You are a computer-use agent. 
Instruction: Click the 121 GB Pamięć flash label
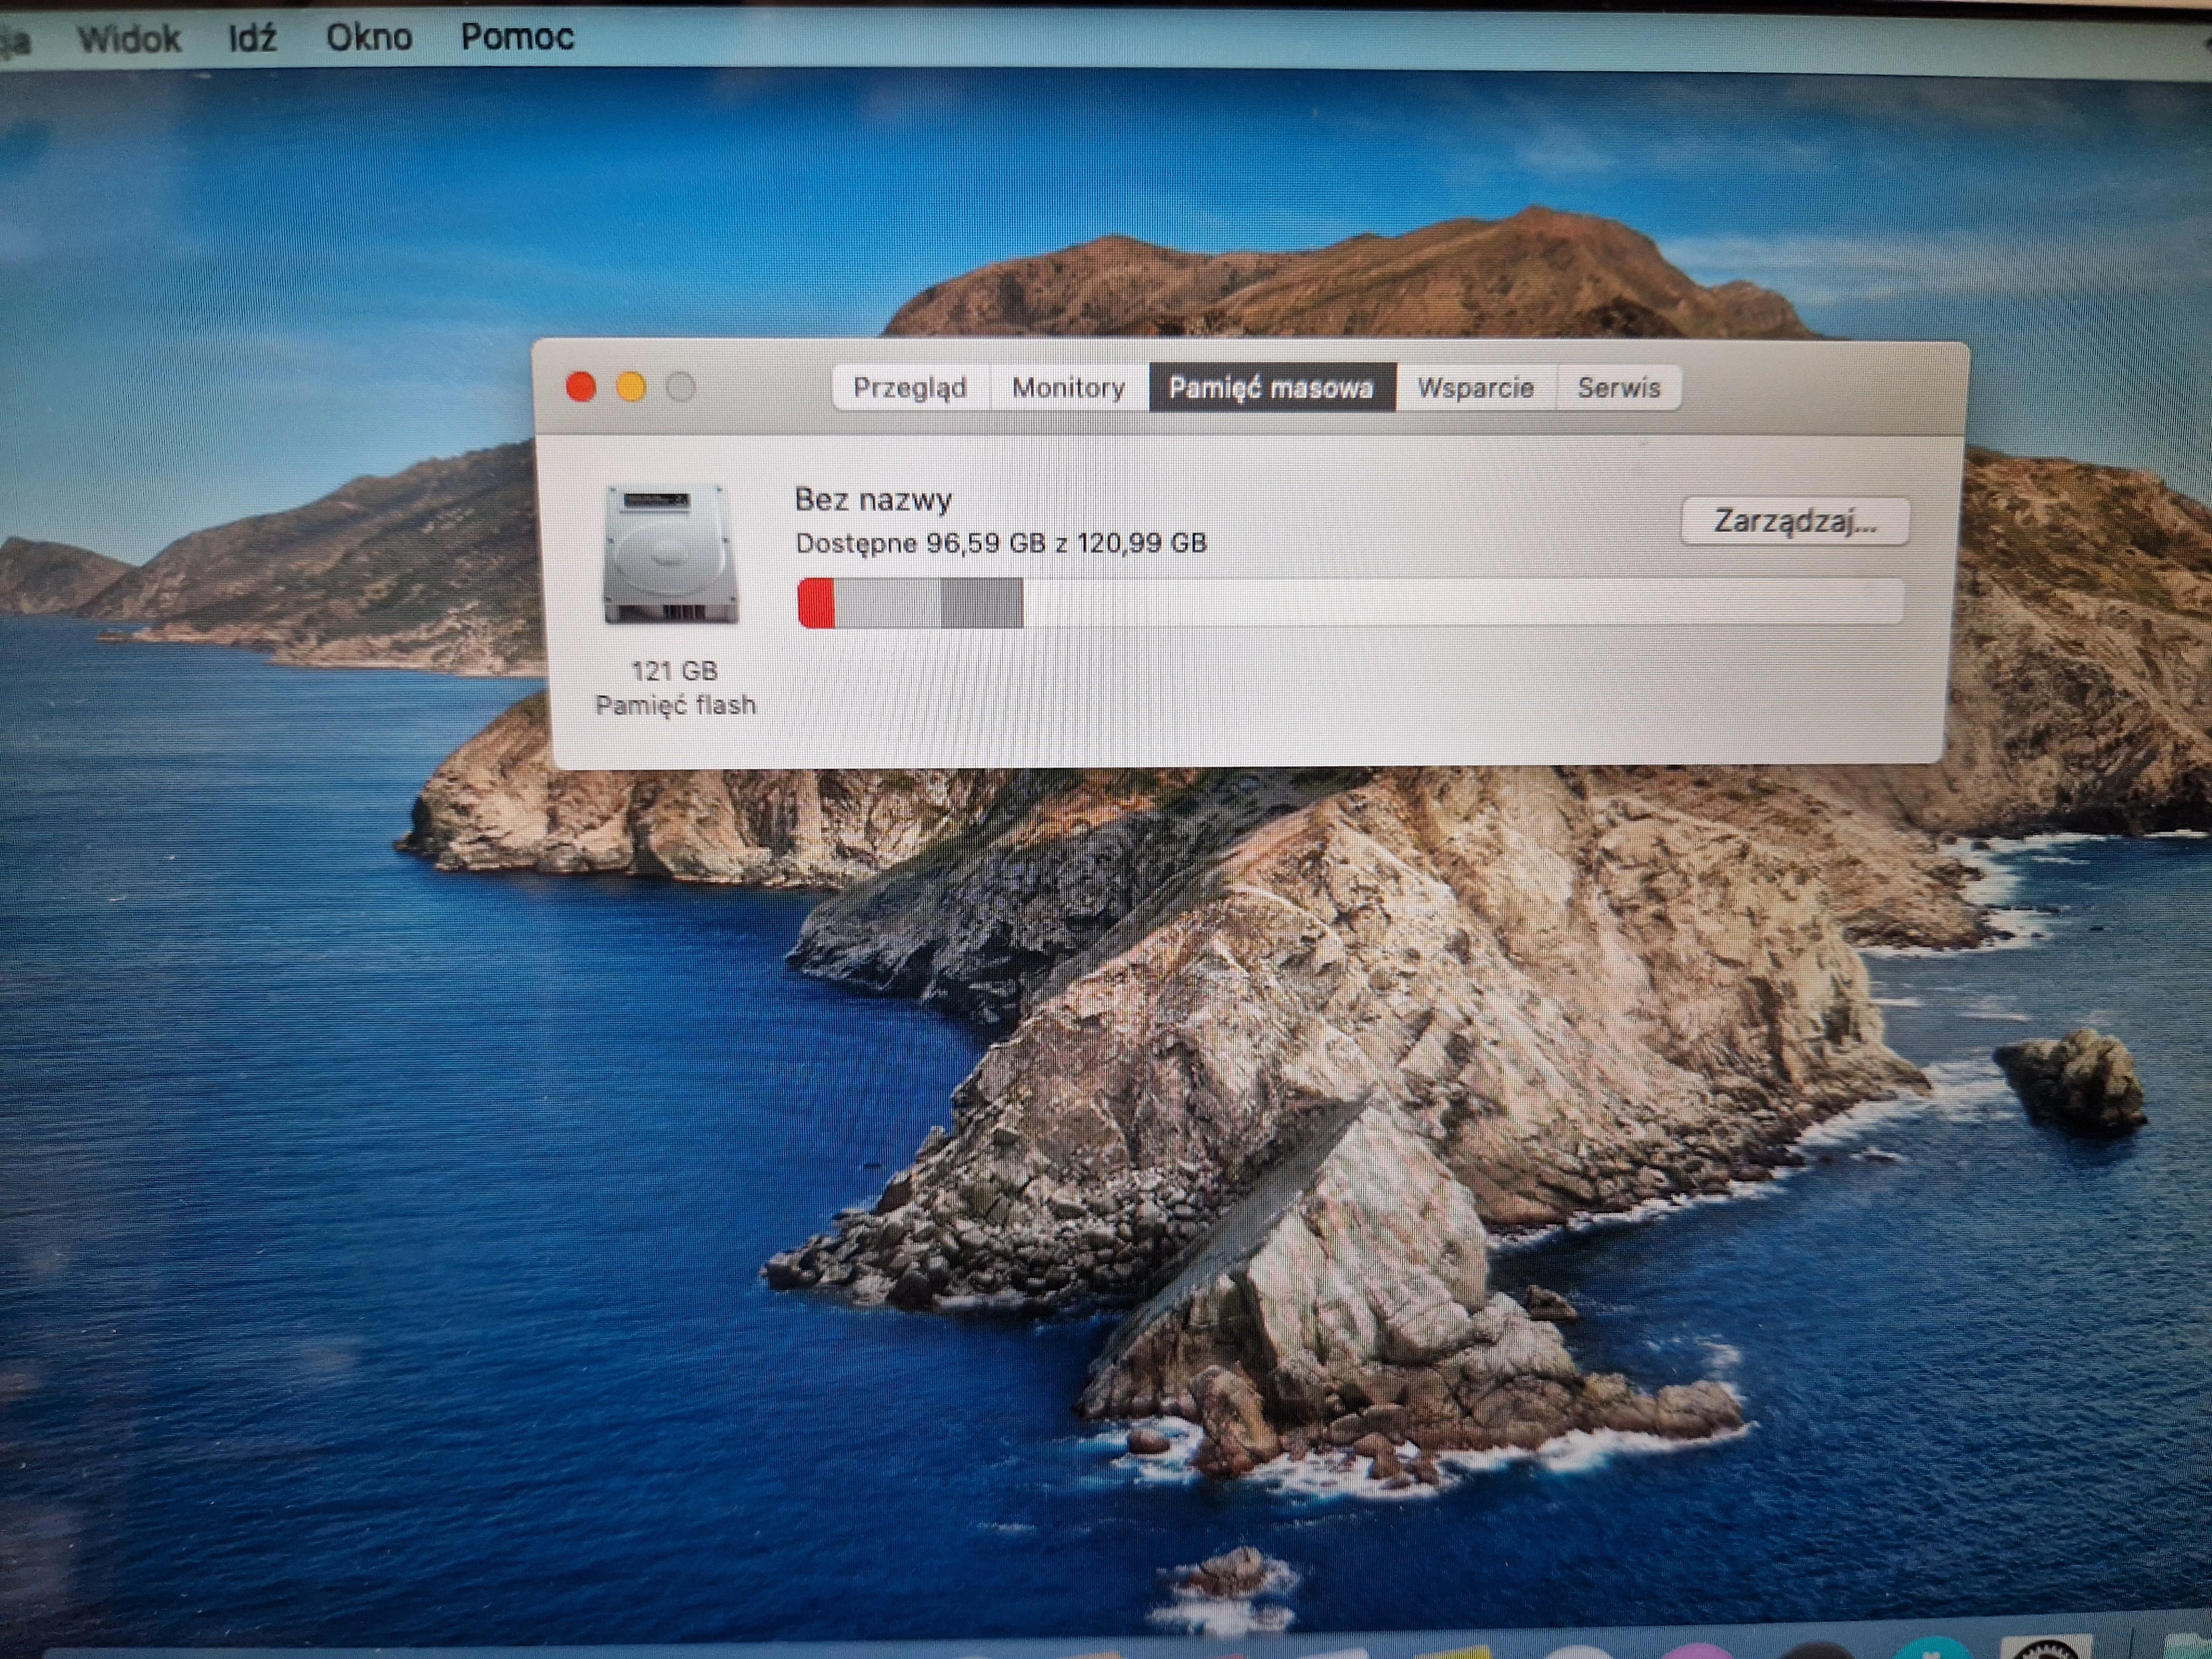pyautogui.click(x=675, y=688)
